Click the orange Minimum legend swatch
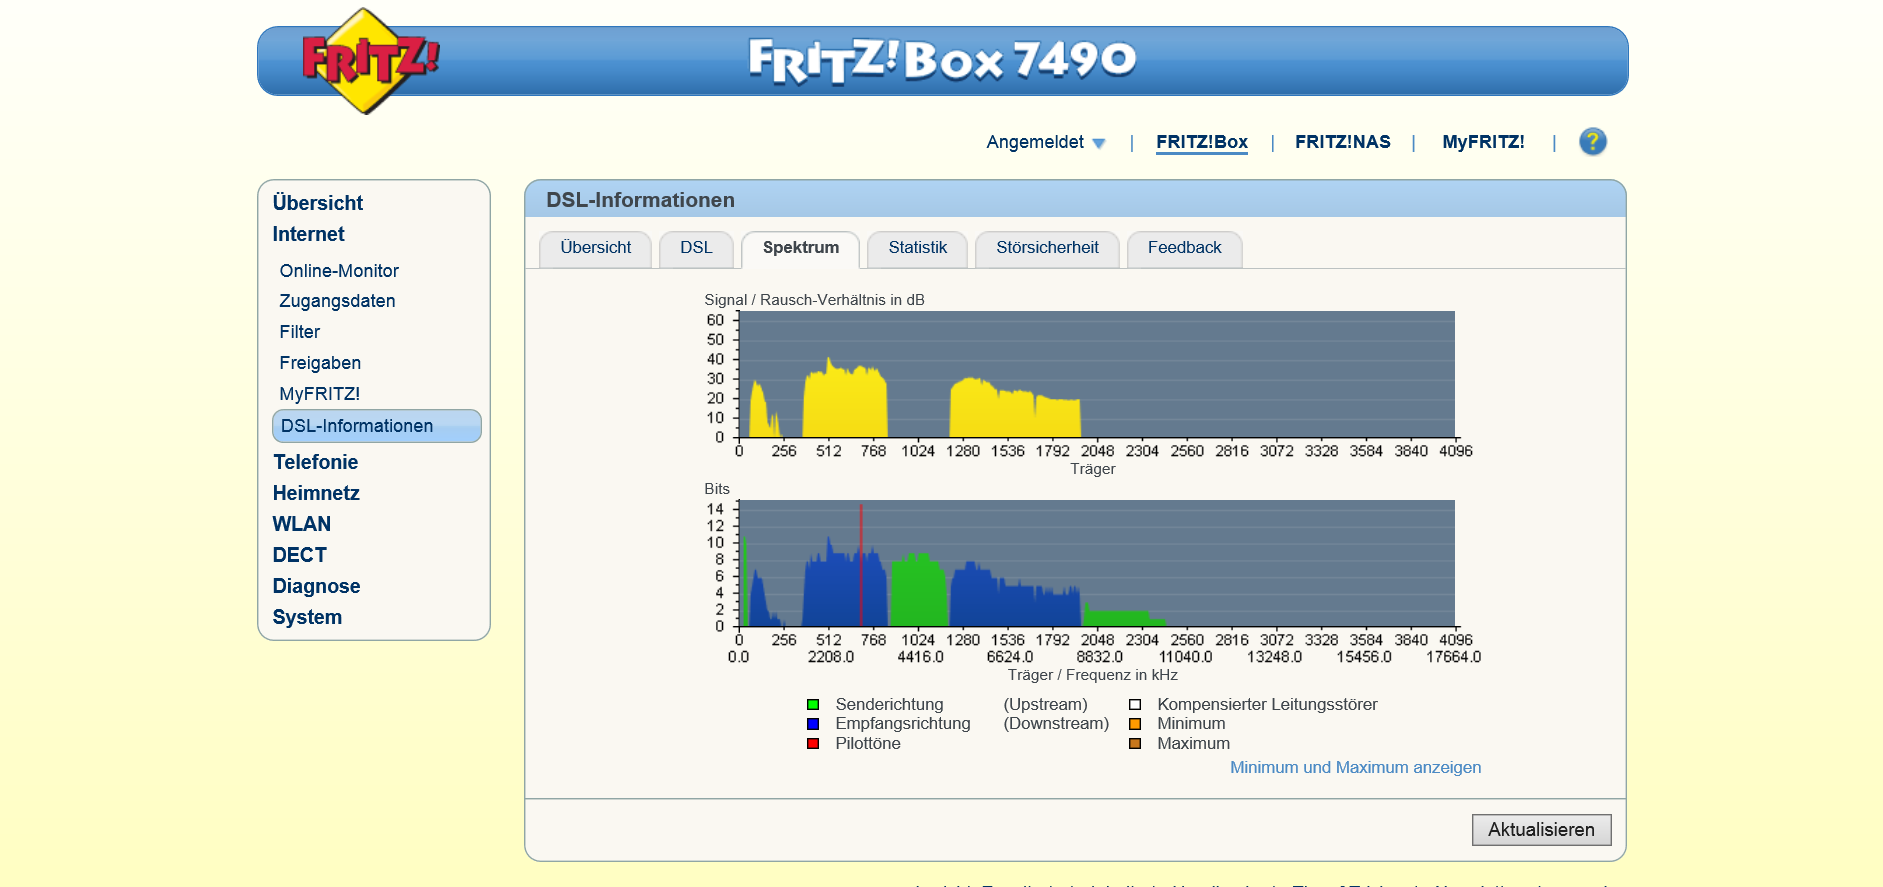Image resolution: width=1883 pixels, height=887 pixels. (x=1135, y=724)
